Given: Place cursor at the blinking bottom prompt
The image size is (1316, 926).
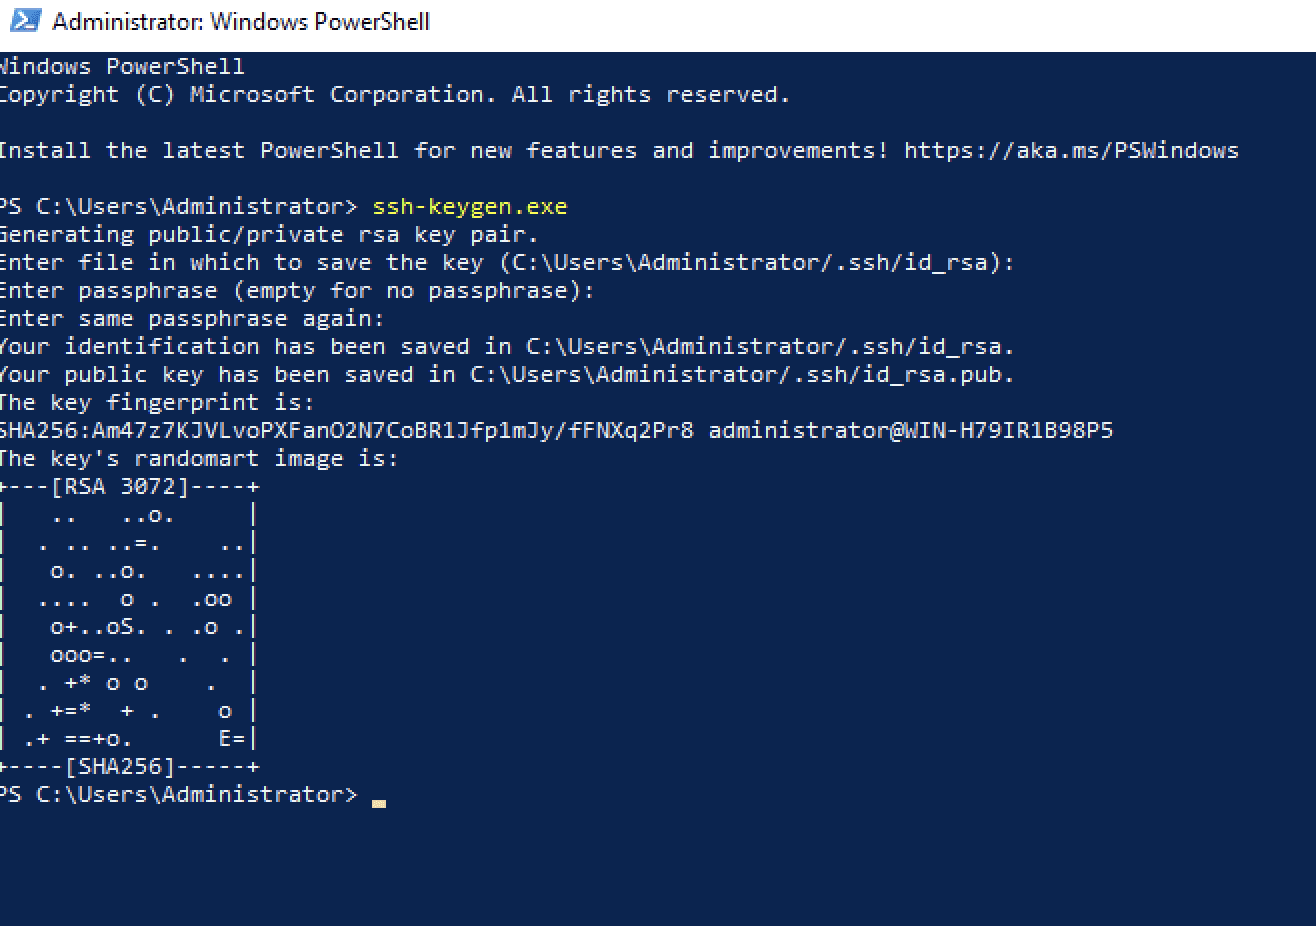Looking at the screenshot, I should coord(378,800).
